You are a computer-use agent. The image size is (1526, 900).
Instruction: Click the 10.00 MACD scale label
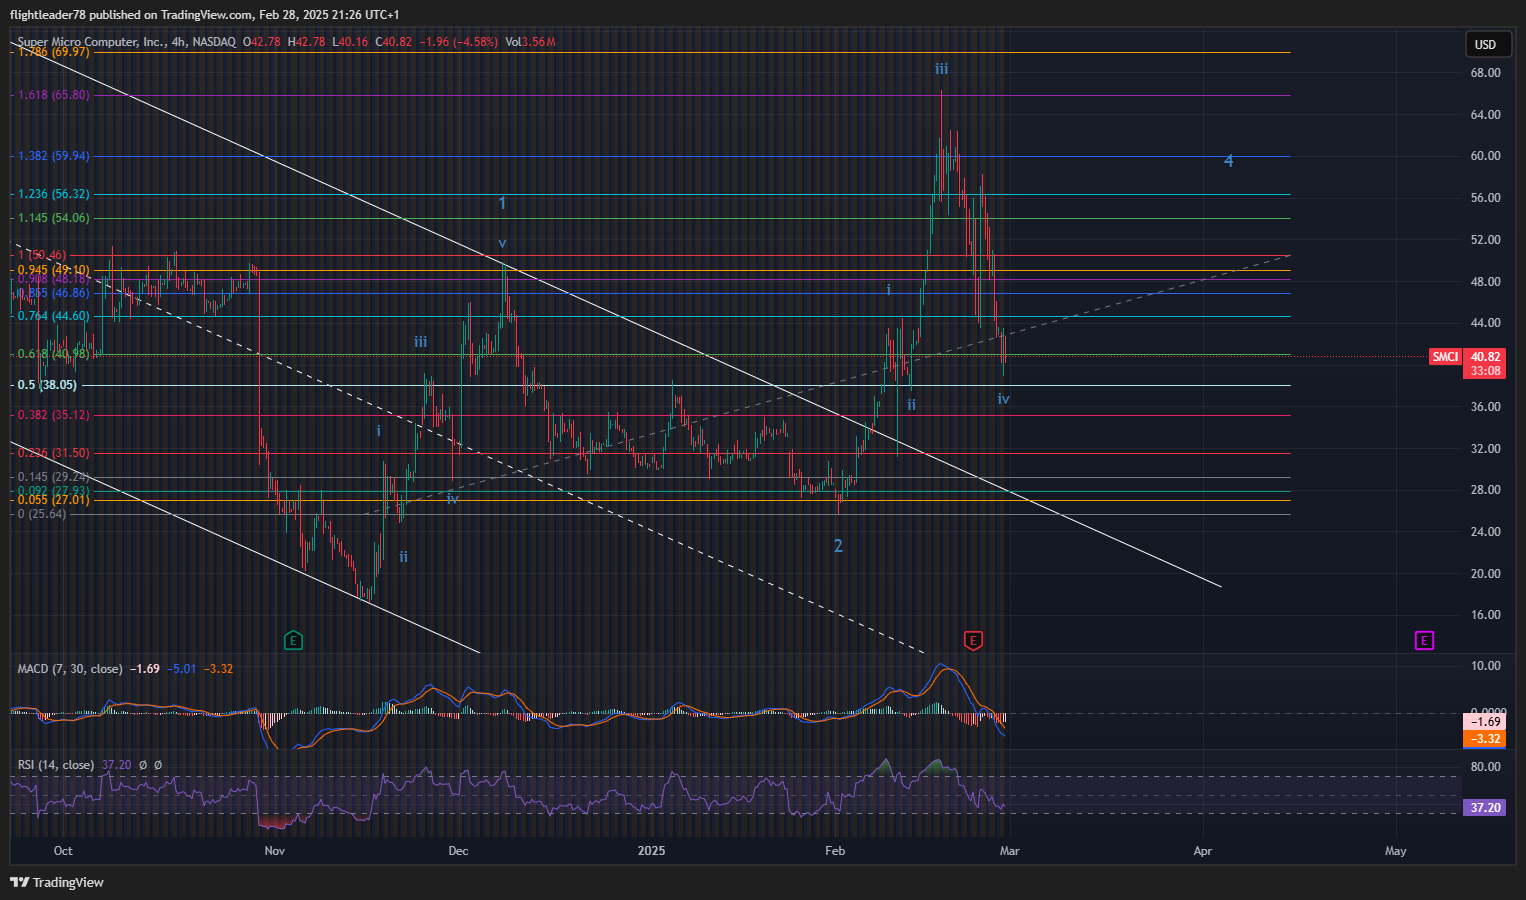coord(1485,666)
